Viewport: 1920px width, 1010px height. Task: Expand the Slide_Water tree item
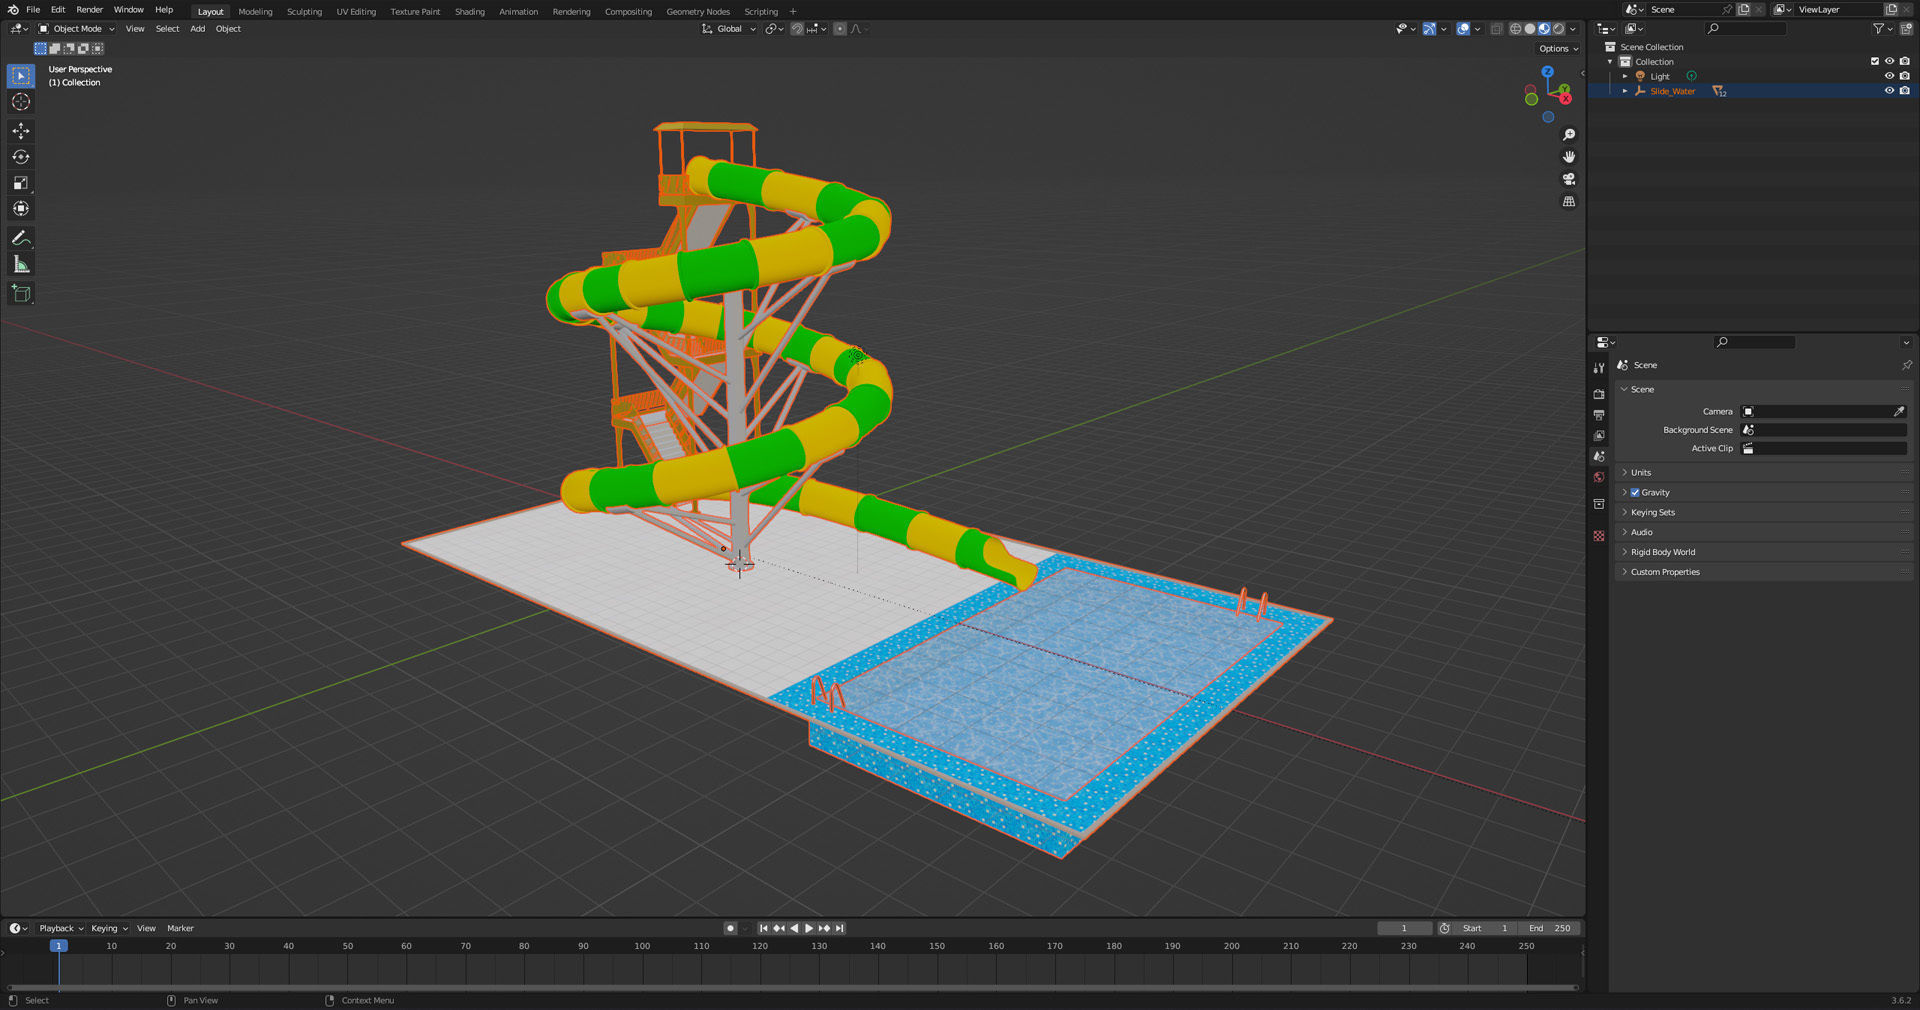[1624, 91]
